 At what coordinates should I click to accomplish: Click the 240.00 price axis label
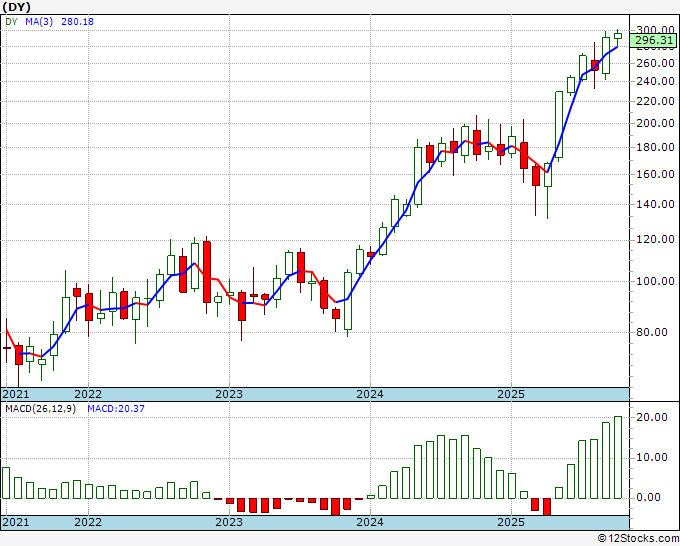pyautogui.click(x=655, y=81)
